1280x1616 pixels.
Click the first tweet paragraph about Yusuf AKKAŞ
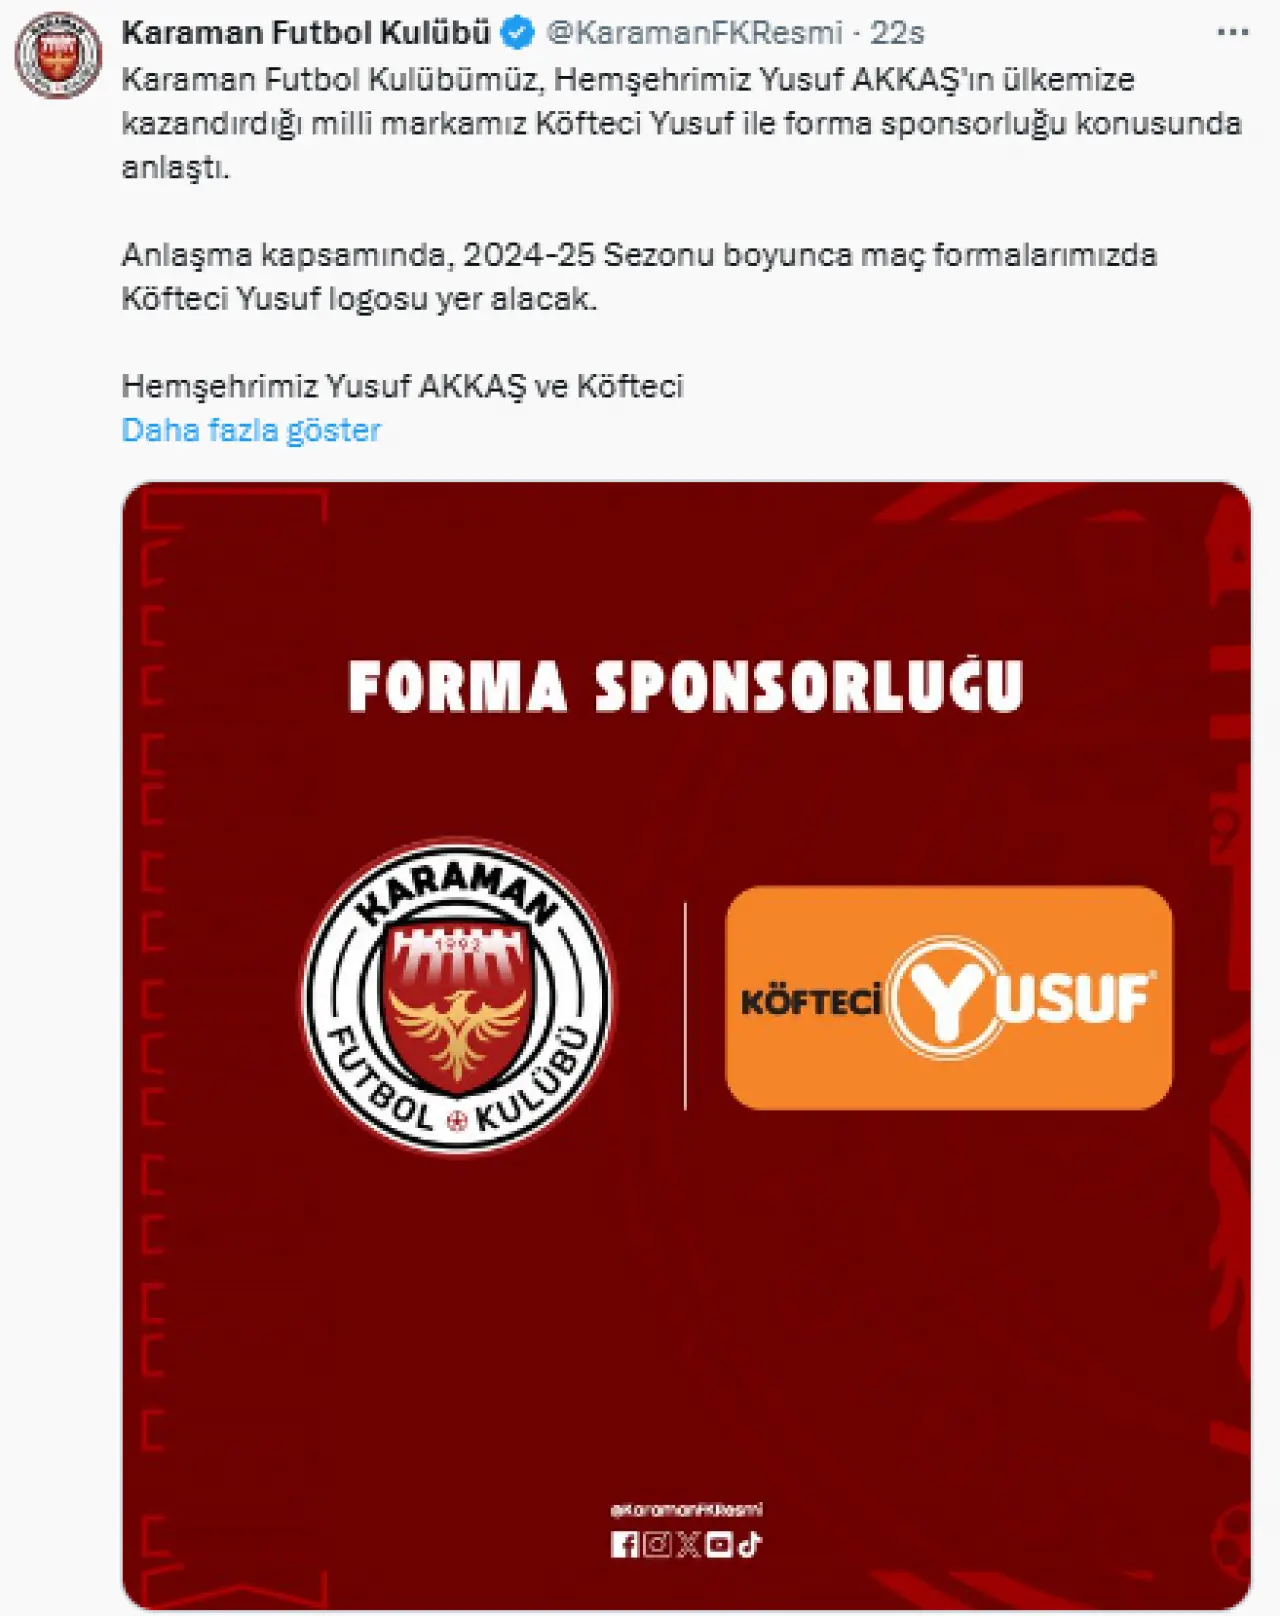tap(681, 123)
